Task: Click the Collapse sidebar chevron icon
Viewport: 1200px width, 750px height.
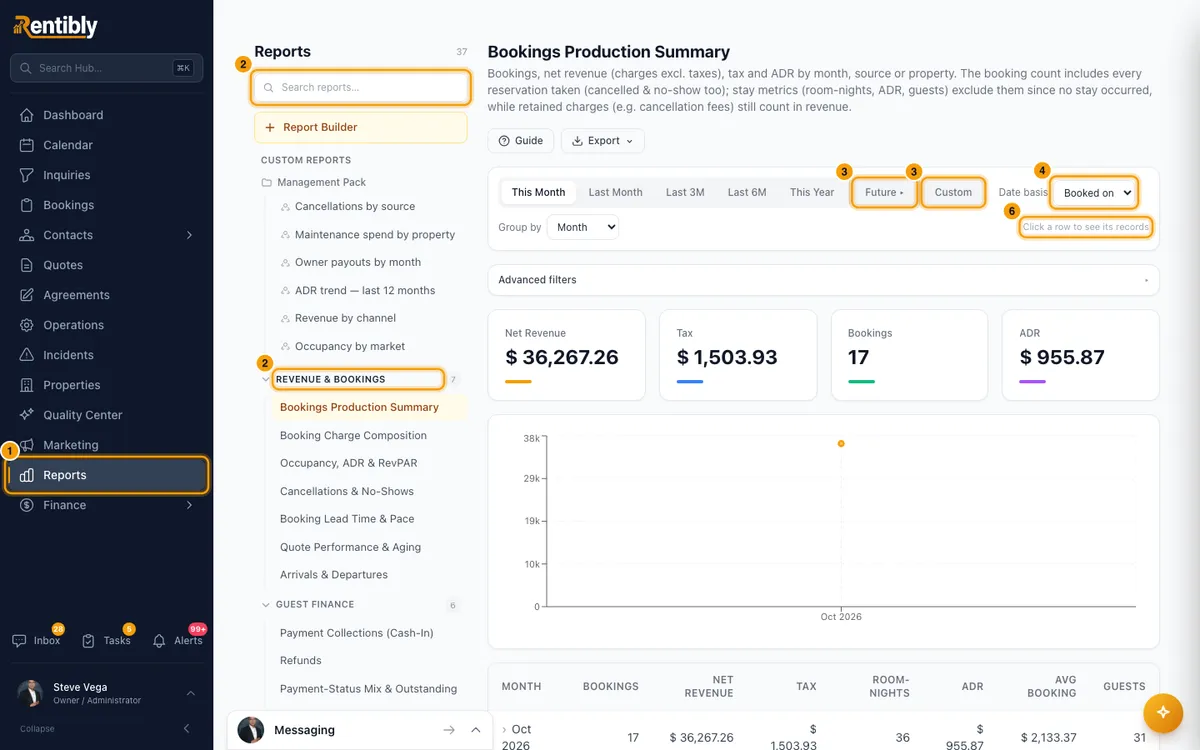Action: coord(186,728)
